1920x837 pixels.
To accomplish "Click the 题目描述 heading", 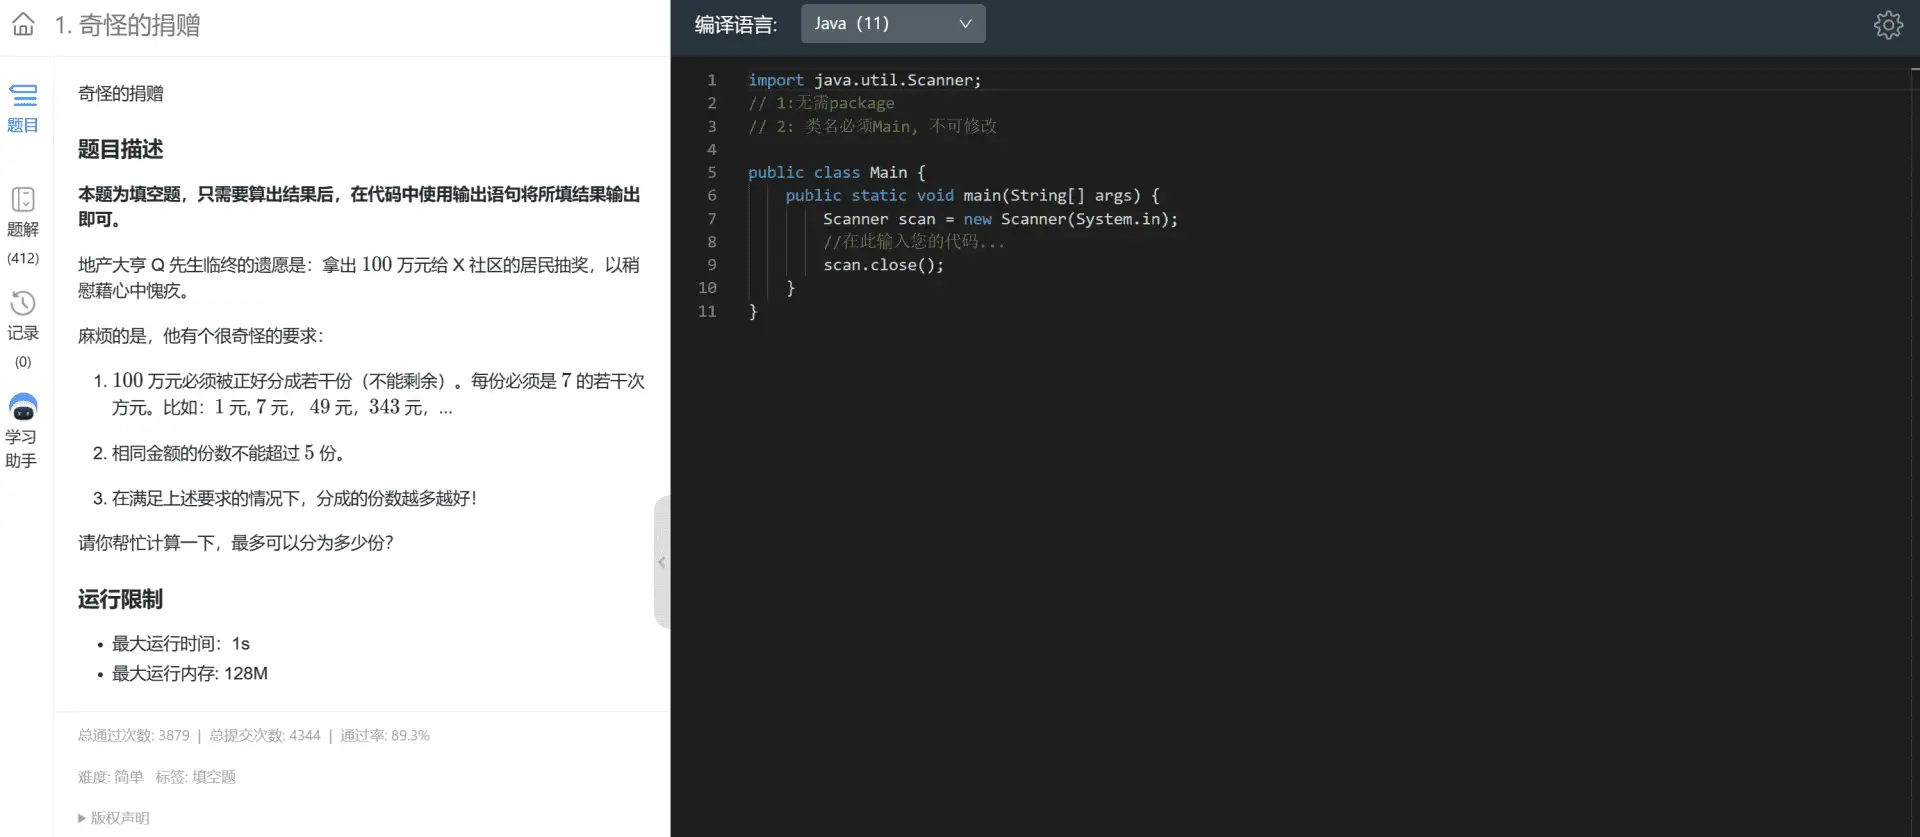I will (x=120, y=149).
